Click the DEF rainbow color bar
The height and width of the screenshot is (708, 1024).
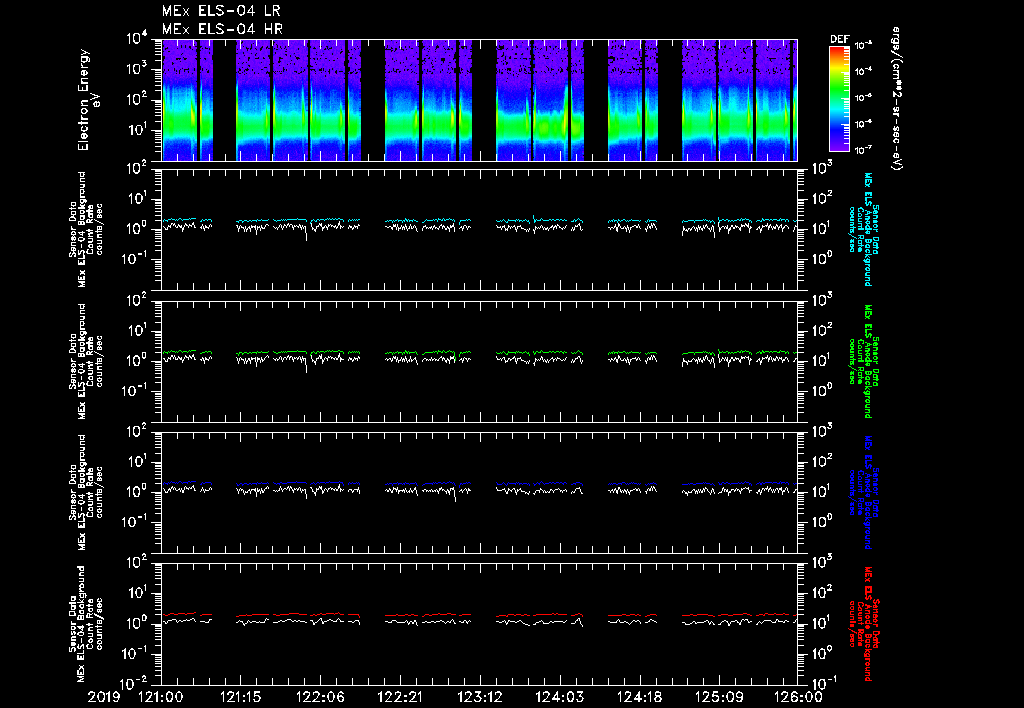coord(839,99)
